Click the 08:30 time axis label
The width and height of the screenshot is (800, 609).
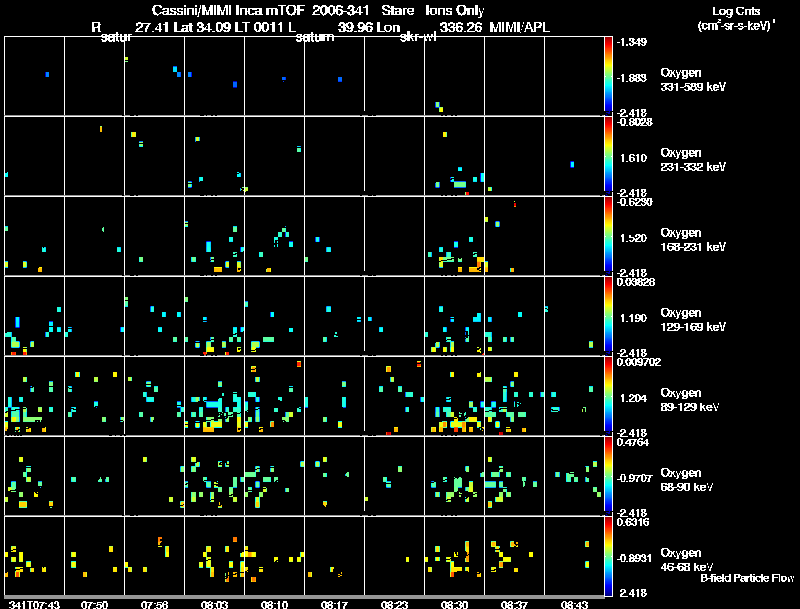pos(454,604)
